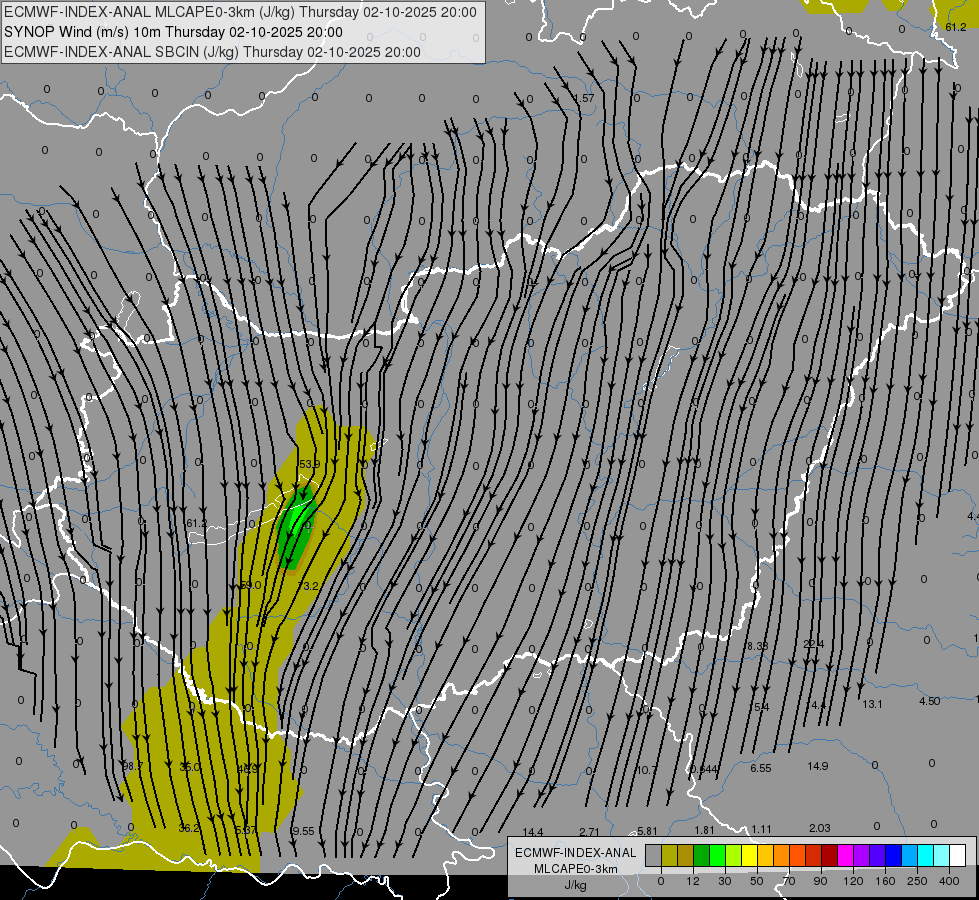The image size is (979, 900).
Task: Click the 15.4 map value
Action: pyautogui.click(x=759, y=707)
